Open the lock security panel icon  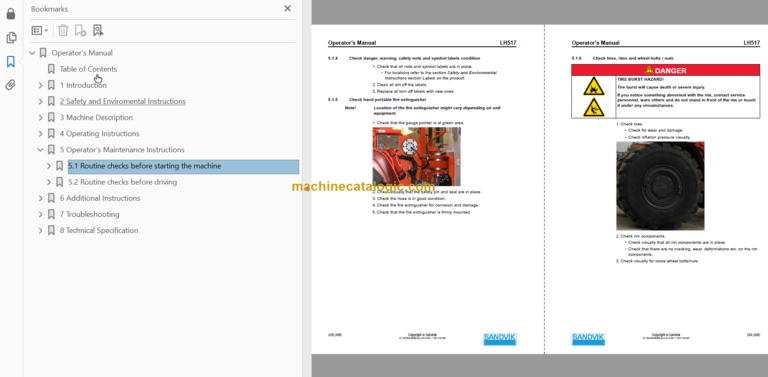pyautogui.click(x=11, y=14)
